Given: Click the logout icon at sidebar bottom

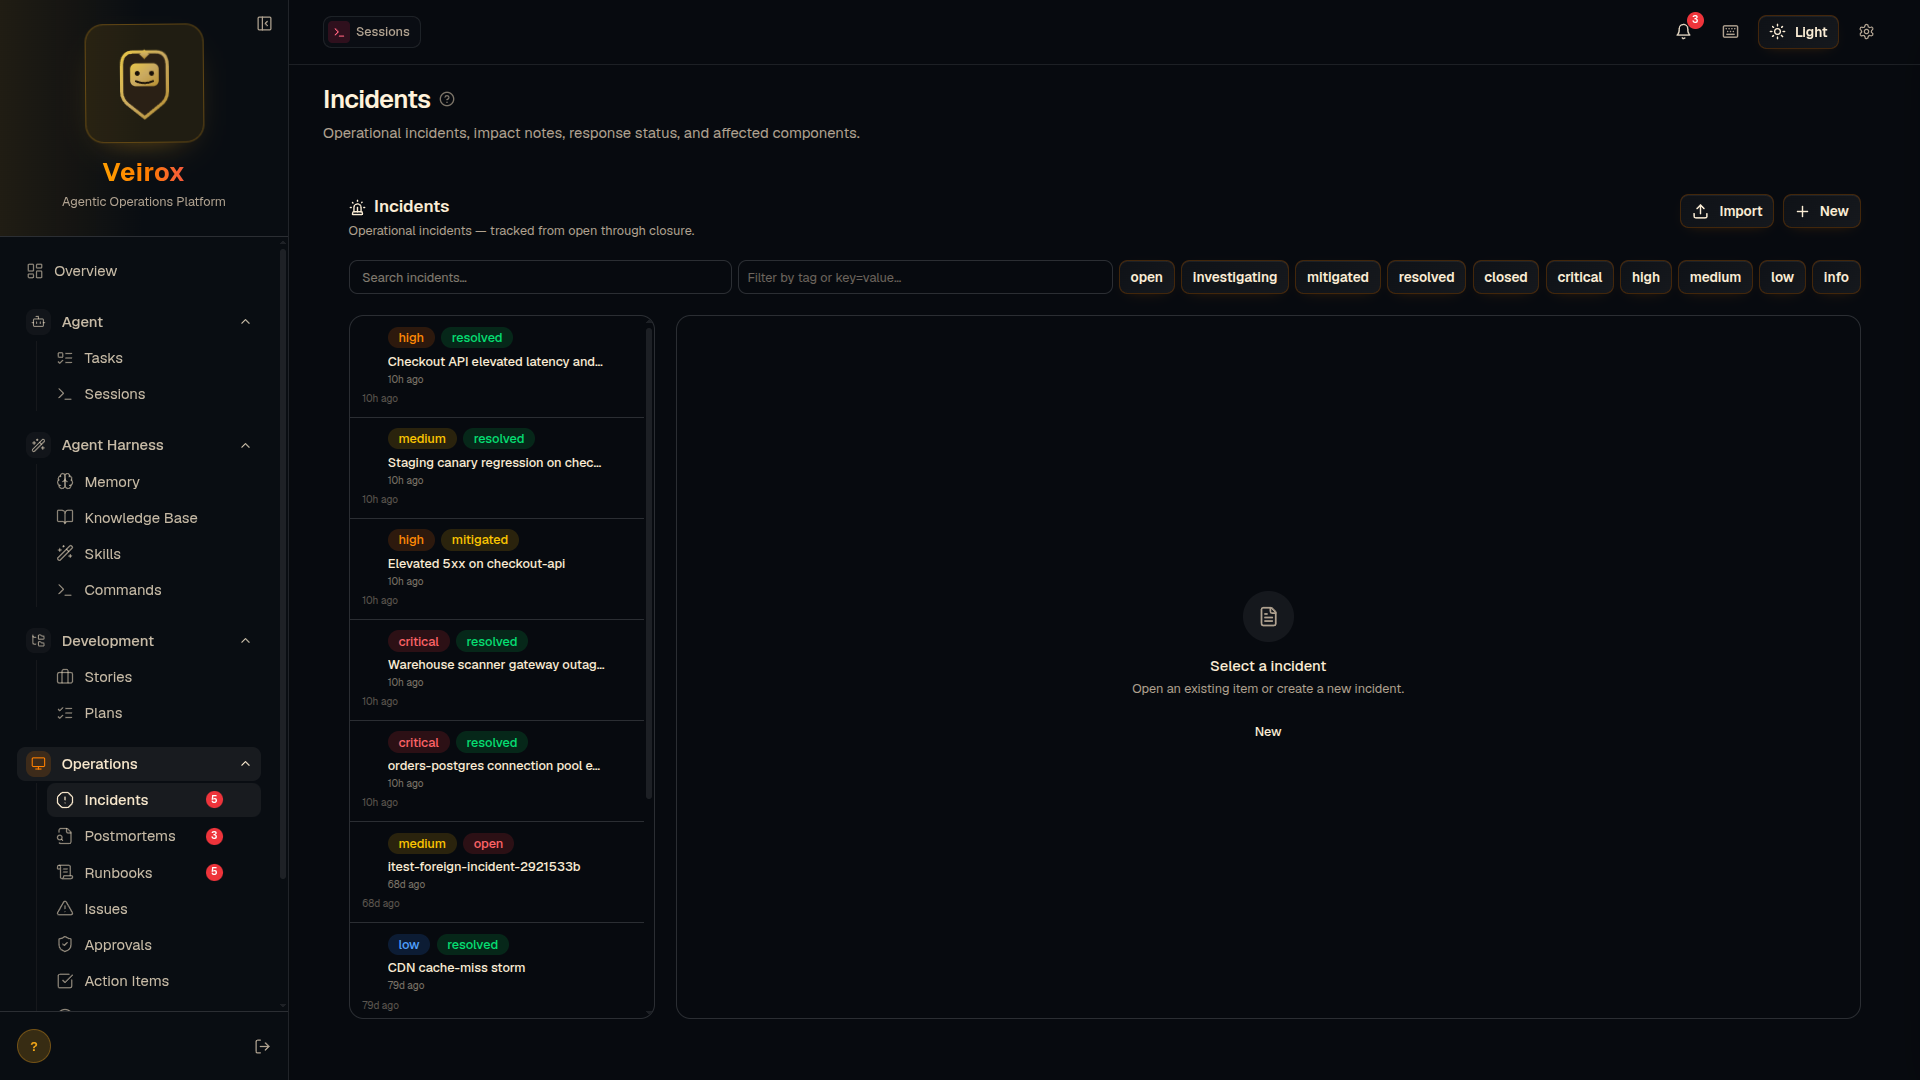Looking at the screenshot, I should [x=262, y=1046].
